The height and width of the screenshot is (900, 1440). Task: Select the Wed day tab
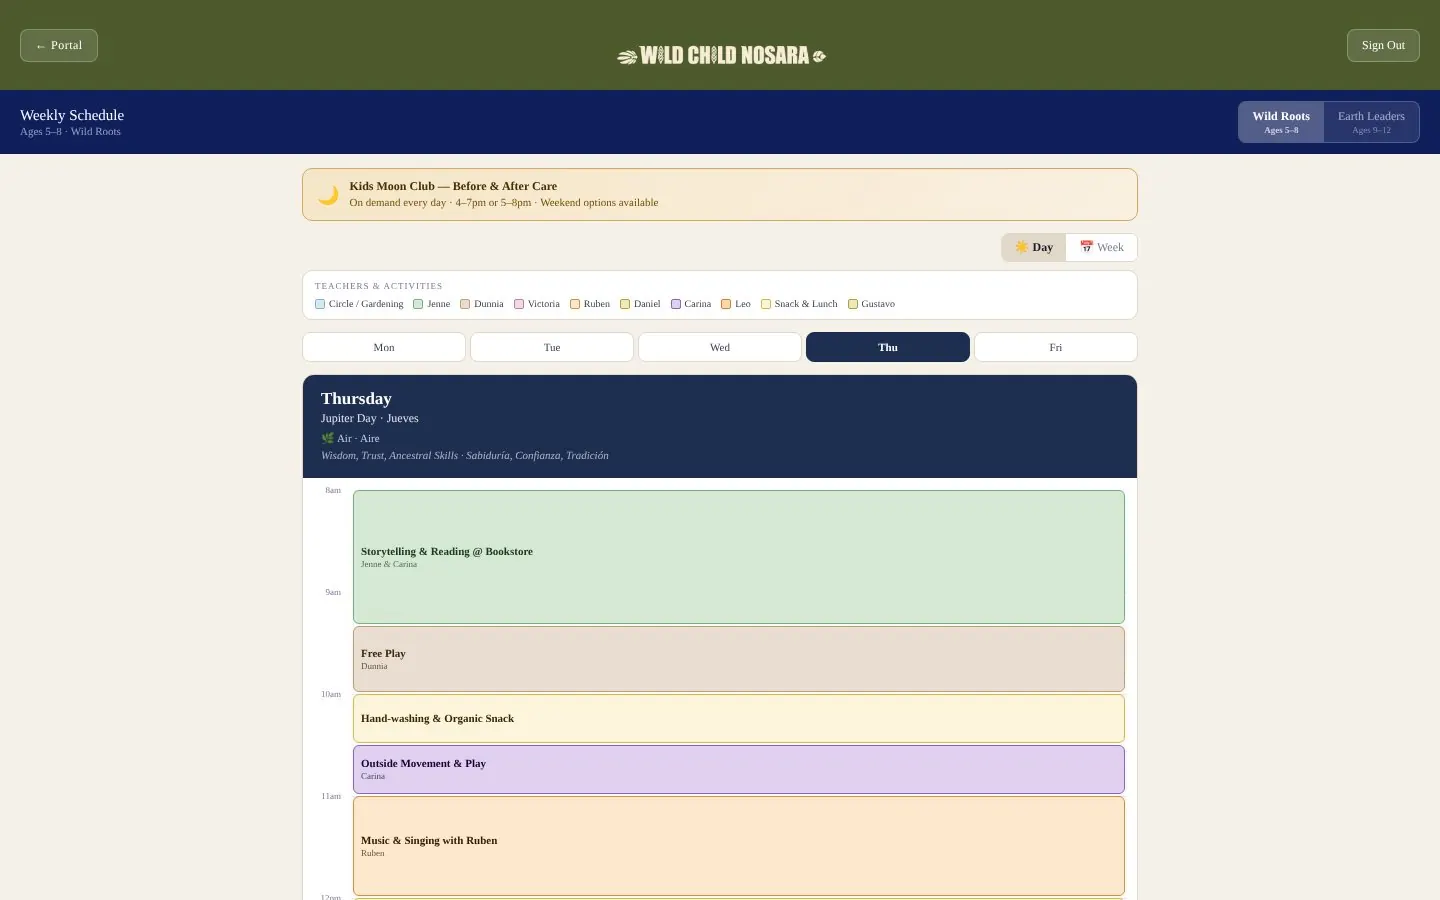[x=720, y=347]
